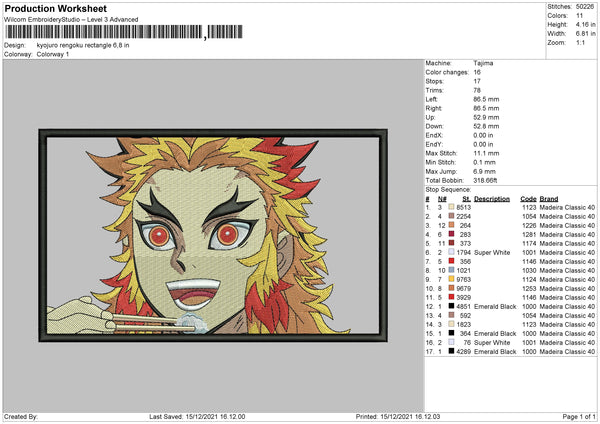The width and height of the screenshot is (600, 424).
Task: Click stitch count 9763 in row 9
Action: click(464, 279)
